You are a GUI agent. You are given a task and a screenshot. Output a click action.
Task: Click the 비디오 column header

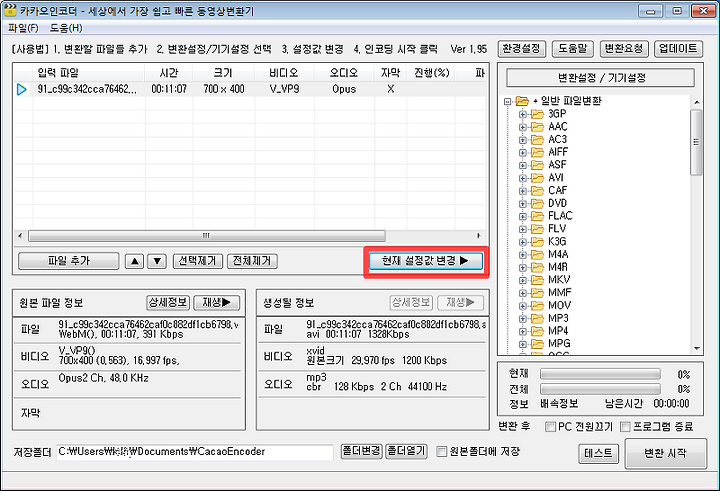[x=284, y=73]
